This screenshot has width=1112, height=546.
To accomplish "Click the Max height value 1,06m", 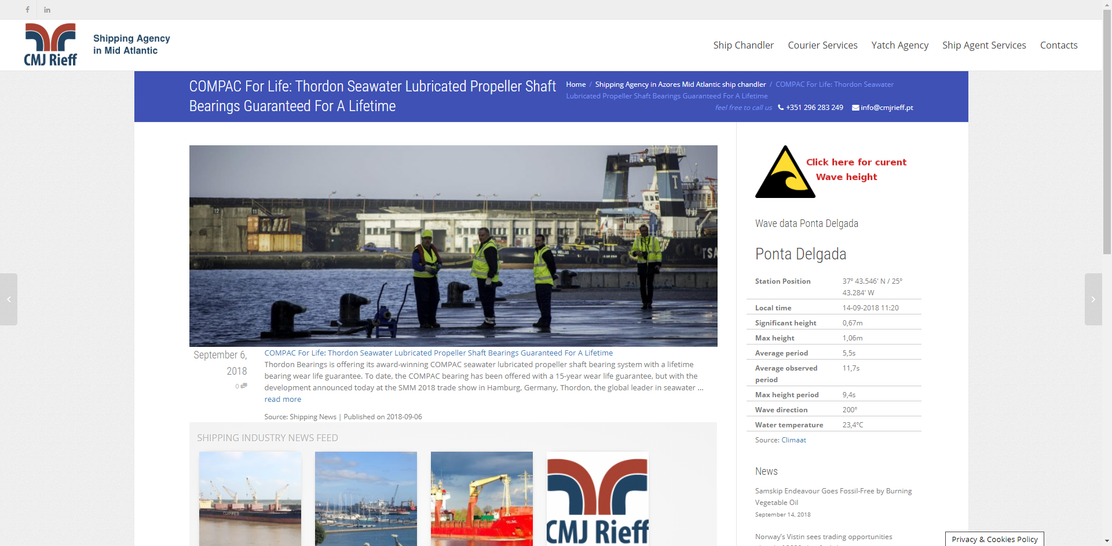I will [x=852, y=338].
